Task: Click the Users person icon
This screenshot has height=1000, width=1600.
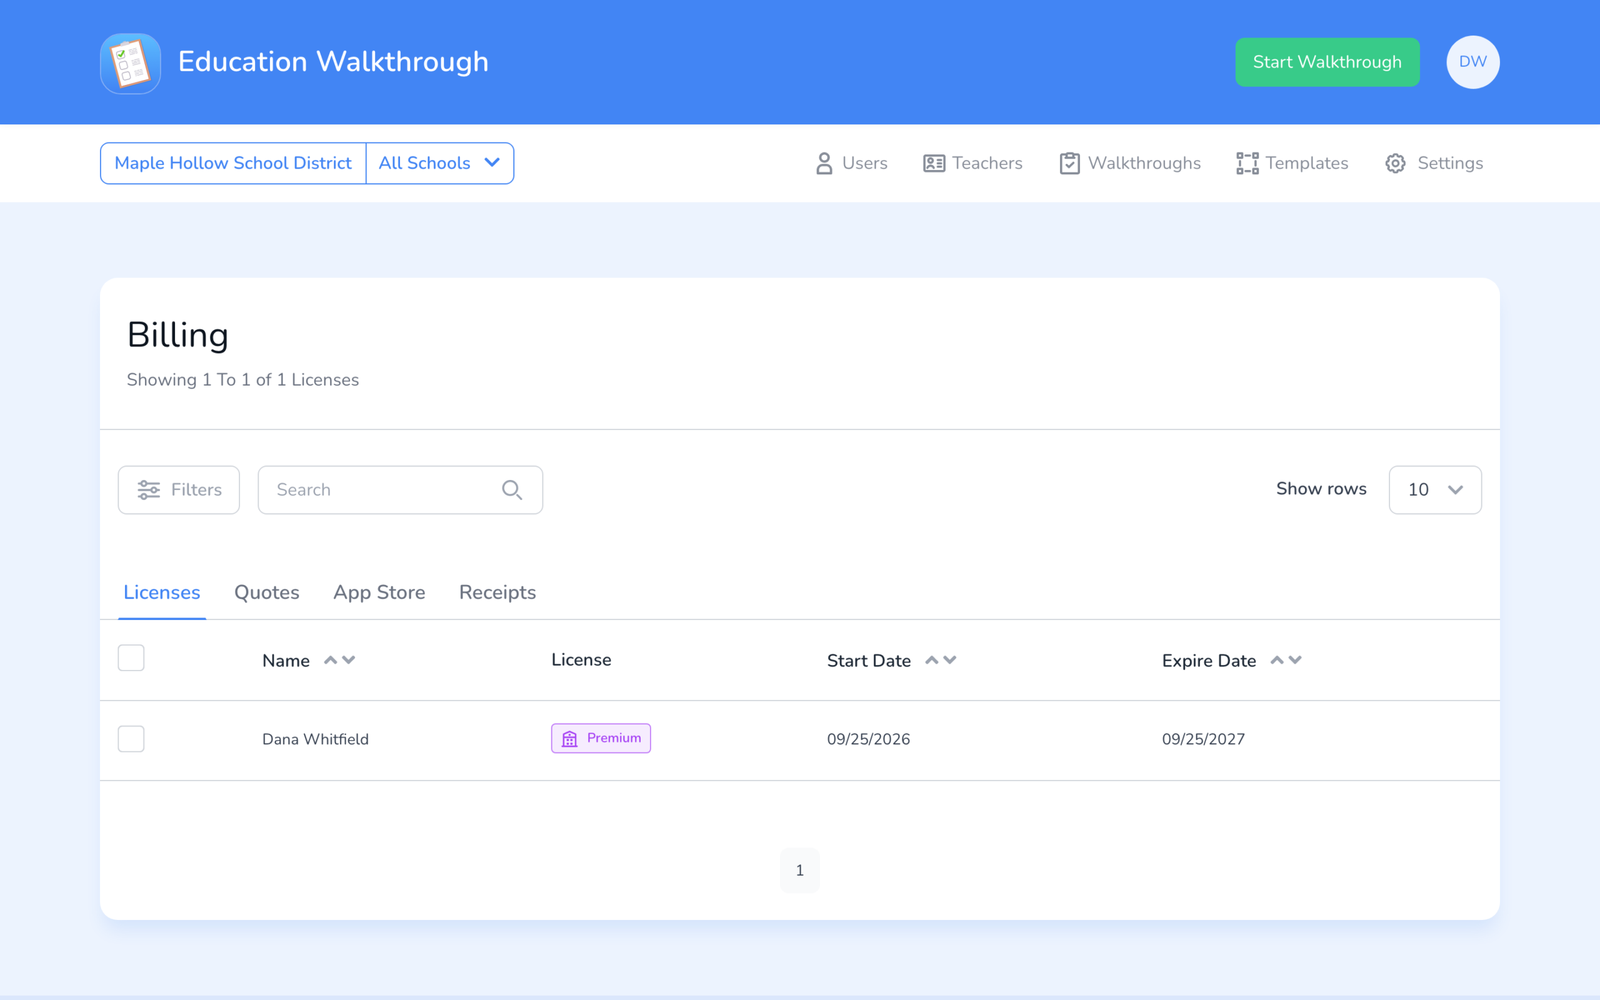Action: (824, 163)
